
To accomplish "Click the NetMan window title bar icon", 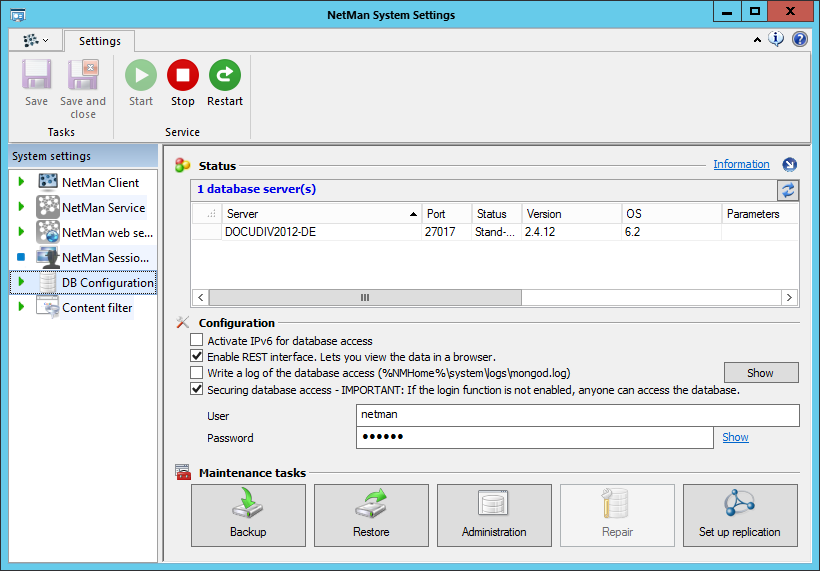I will tap(18, 15).
